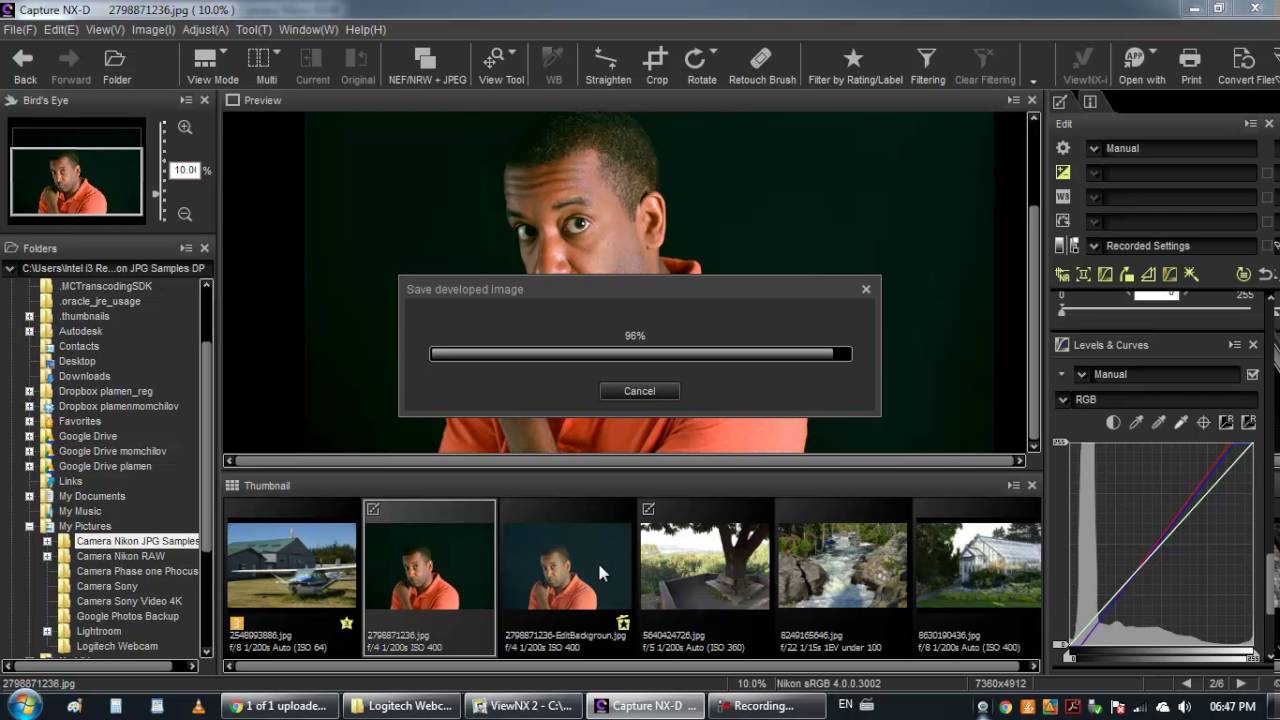Open the Window(W) menu
Image resolution: width=1280 pixels, height=720 pixels.
point(308,30)
